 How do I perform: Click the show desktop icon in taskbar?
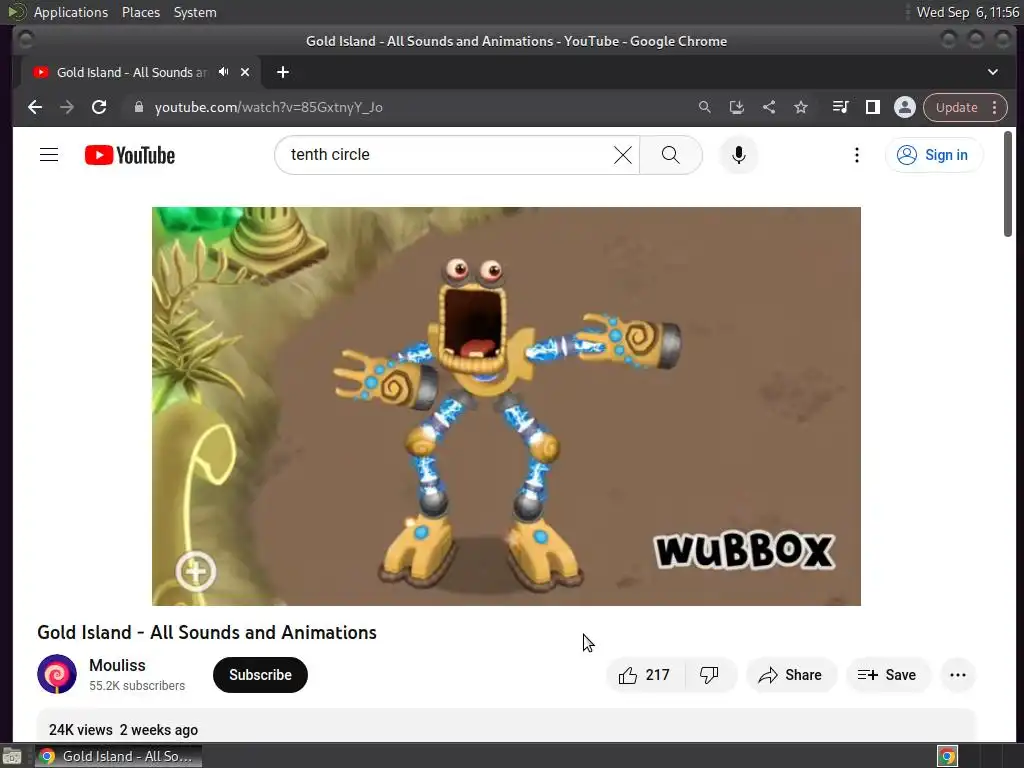click(12, 756)
